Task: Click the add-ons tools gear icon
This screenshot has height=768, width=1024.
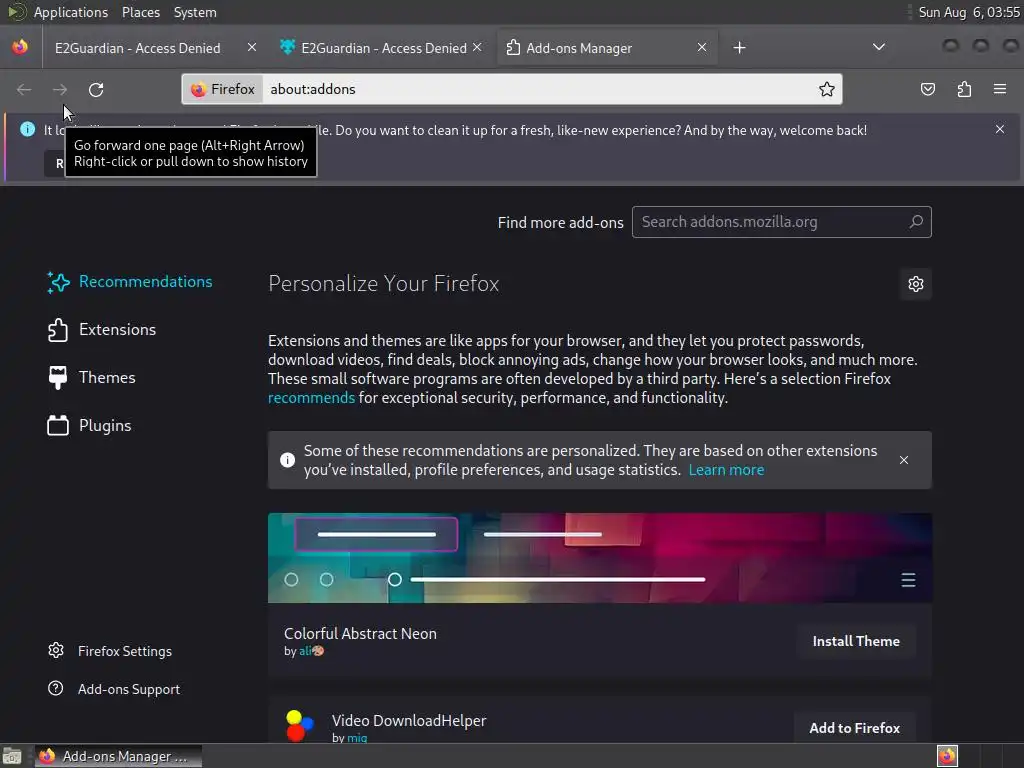Action: click(x=916, y=284)
